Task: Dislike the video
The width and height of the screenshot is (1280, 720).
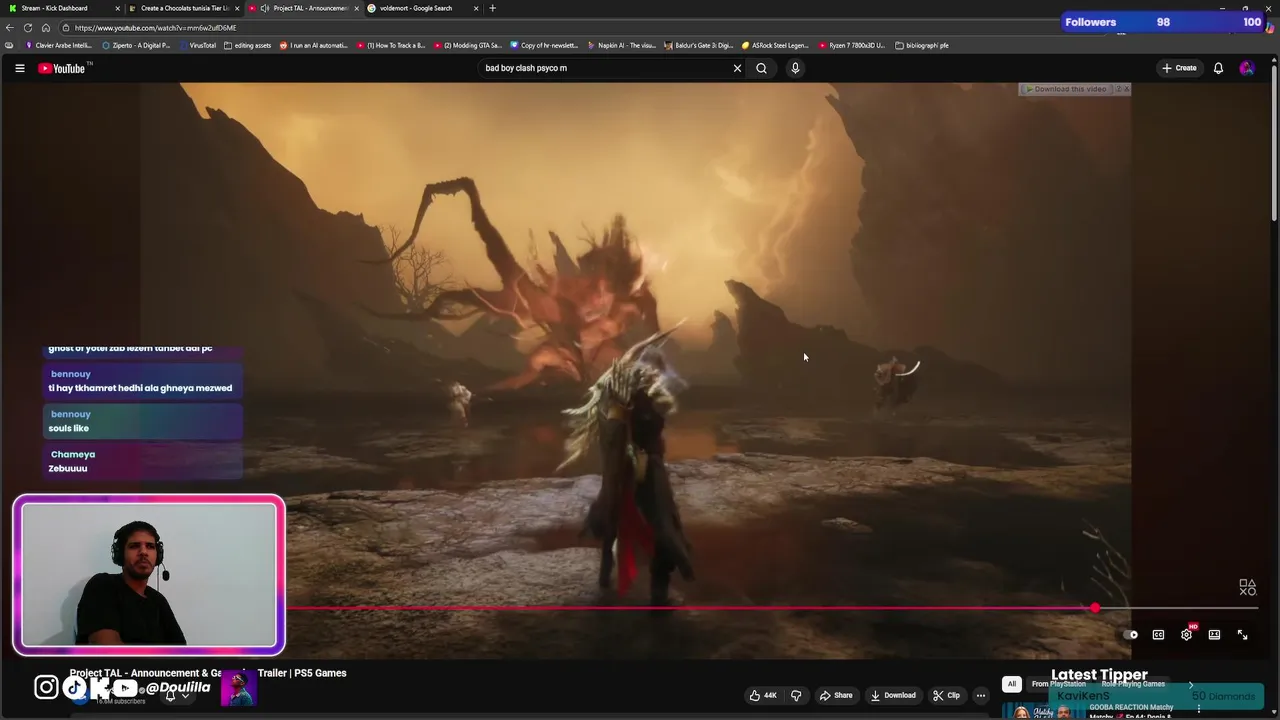Action: pyautogui.click(x=796, y=695)
